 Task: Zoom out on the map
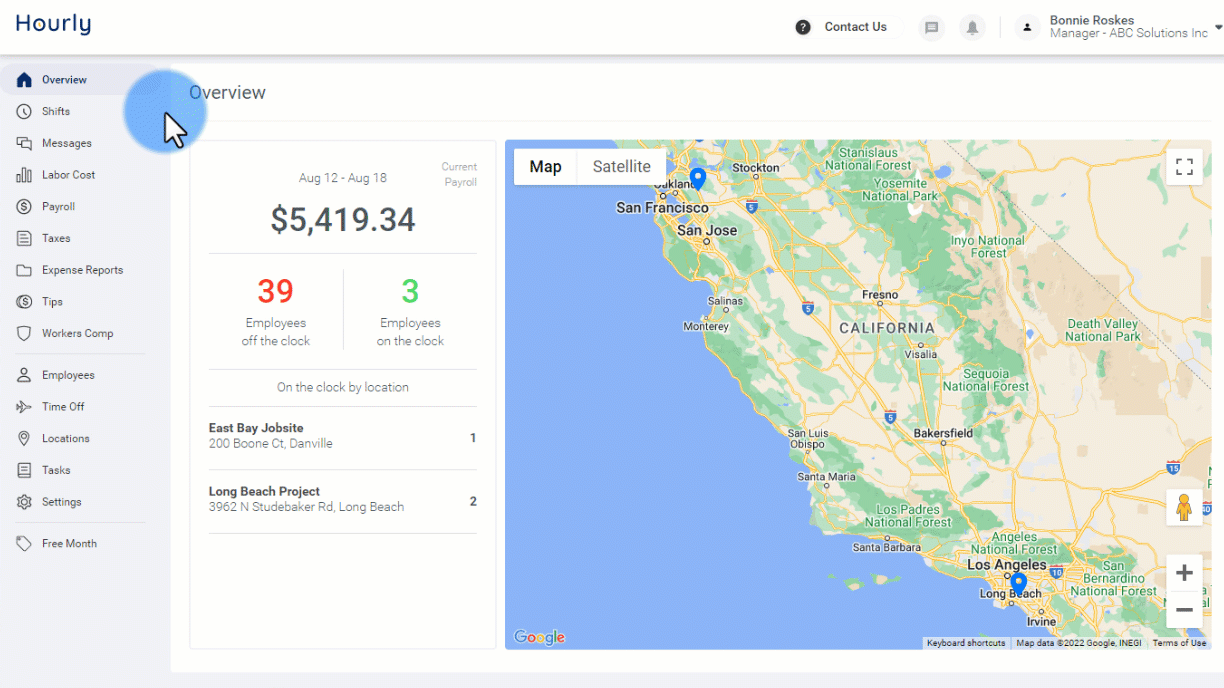1184,609
